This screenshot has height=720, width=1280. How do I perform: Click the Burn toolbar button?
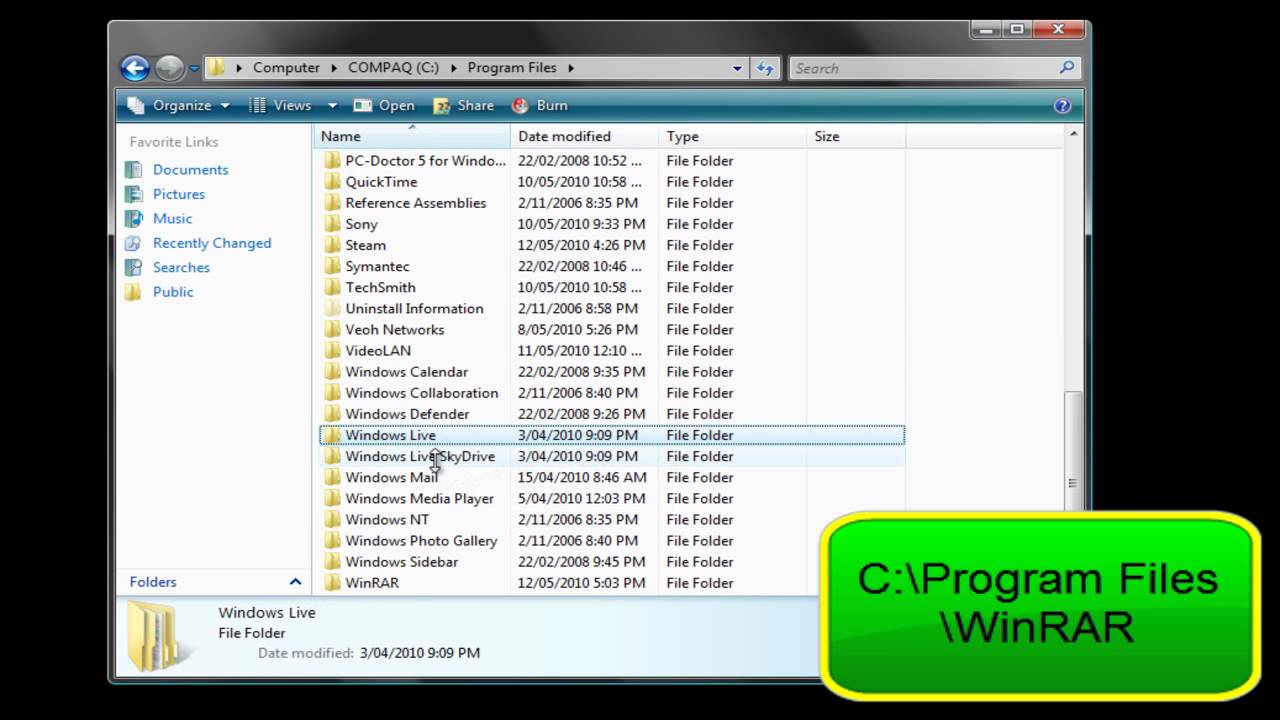click(540, 105)
